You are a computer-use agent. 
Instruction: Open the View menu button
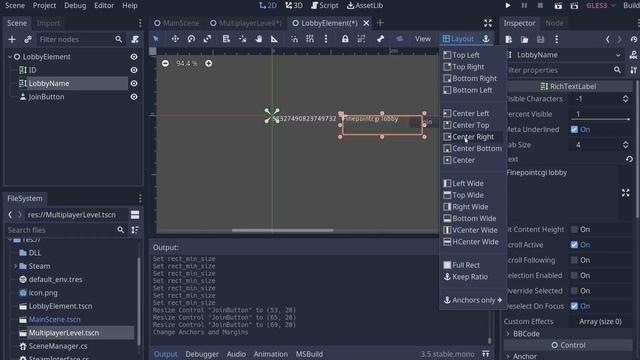point(422,39)
